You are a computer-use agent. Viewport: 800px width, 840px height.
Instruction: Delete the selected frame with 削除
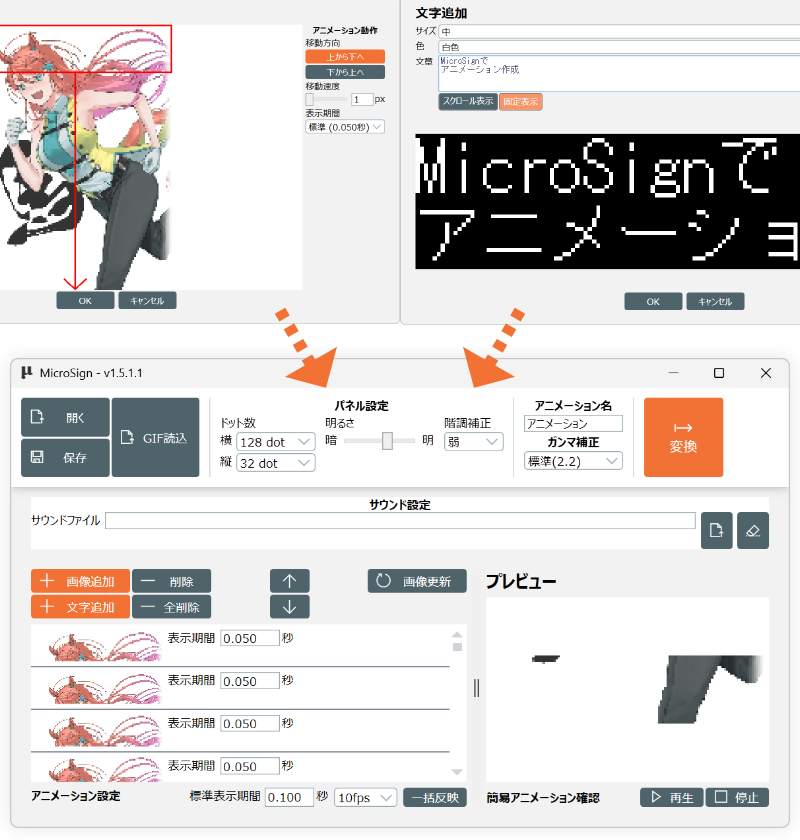[171, 581]
